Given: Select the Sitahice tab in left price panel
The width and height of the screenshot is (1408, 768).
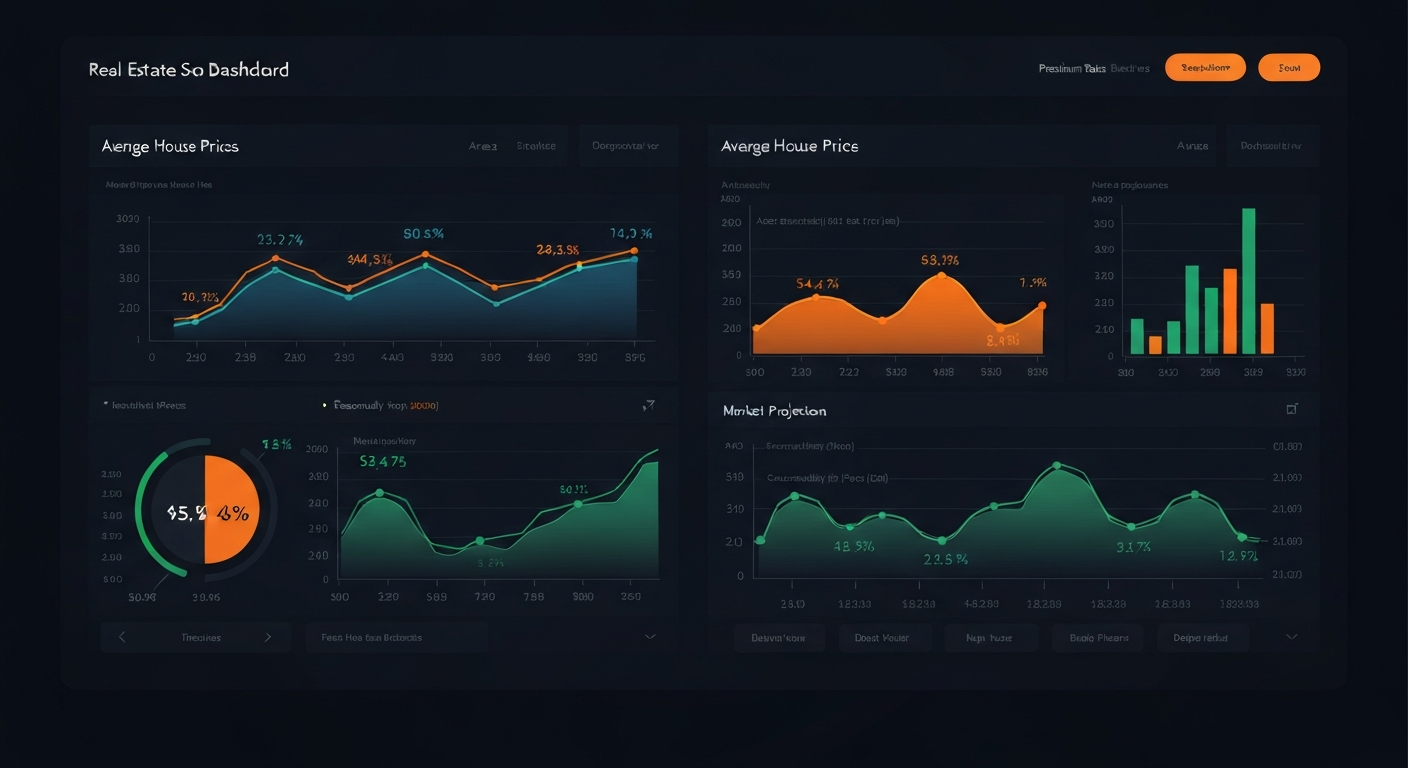Looking at the screenshot, I should (x=536, y=146).
